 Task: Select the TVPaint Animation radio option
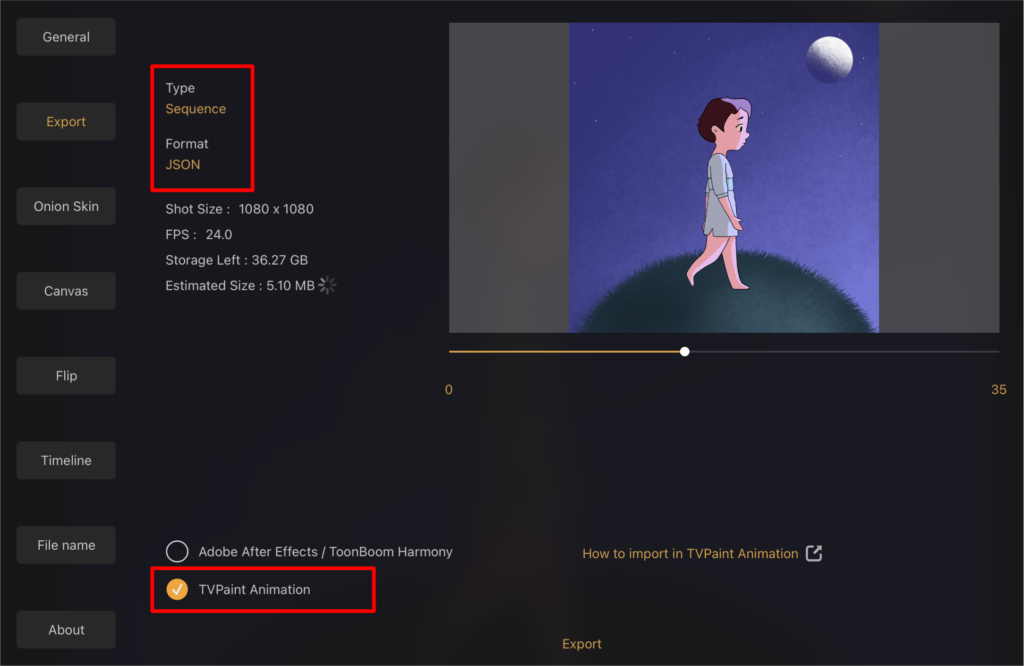[177, 589]
